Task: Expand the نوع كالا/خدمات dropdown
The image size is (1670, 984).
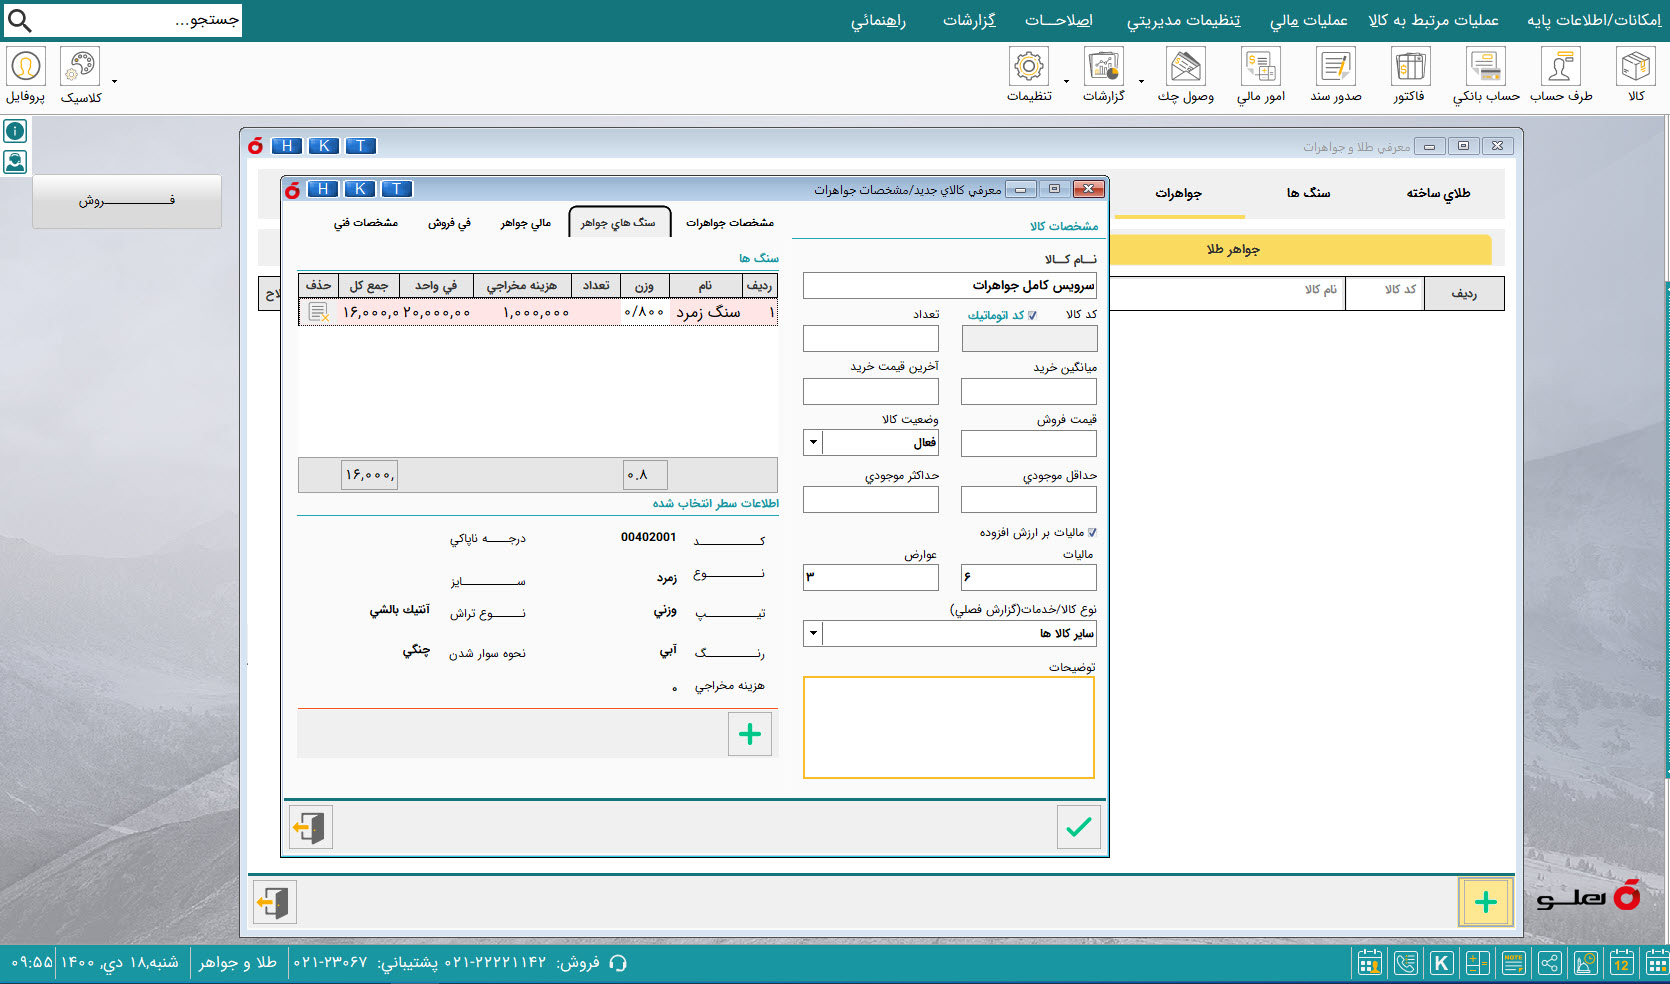Action: [x=813, y=633]
